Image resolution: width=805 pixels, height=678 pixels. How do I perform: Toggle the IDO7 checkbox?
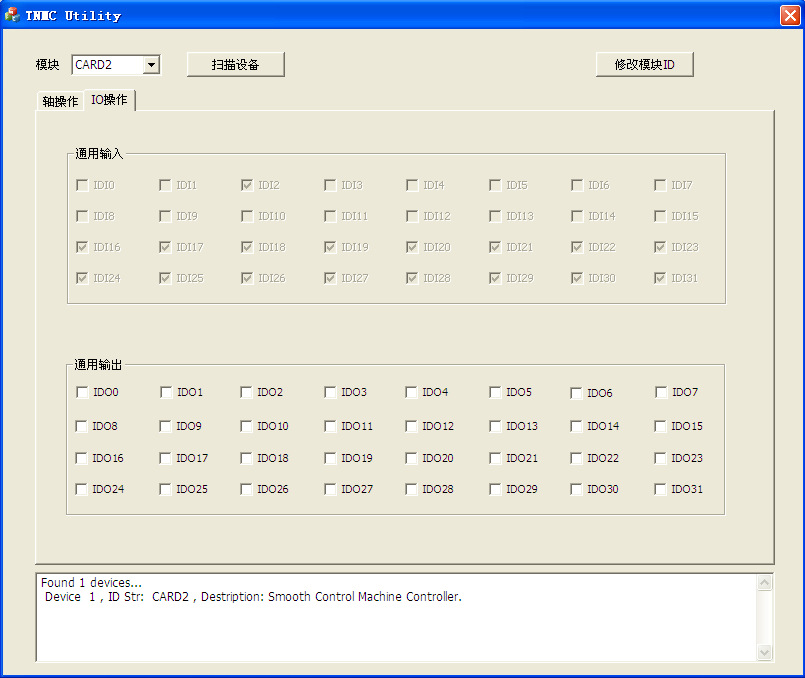point(661,392)
